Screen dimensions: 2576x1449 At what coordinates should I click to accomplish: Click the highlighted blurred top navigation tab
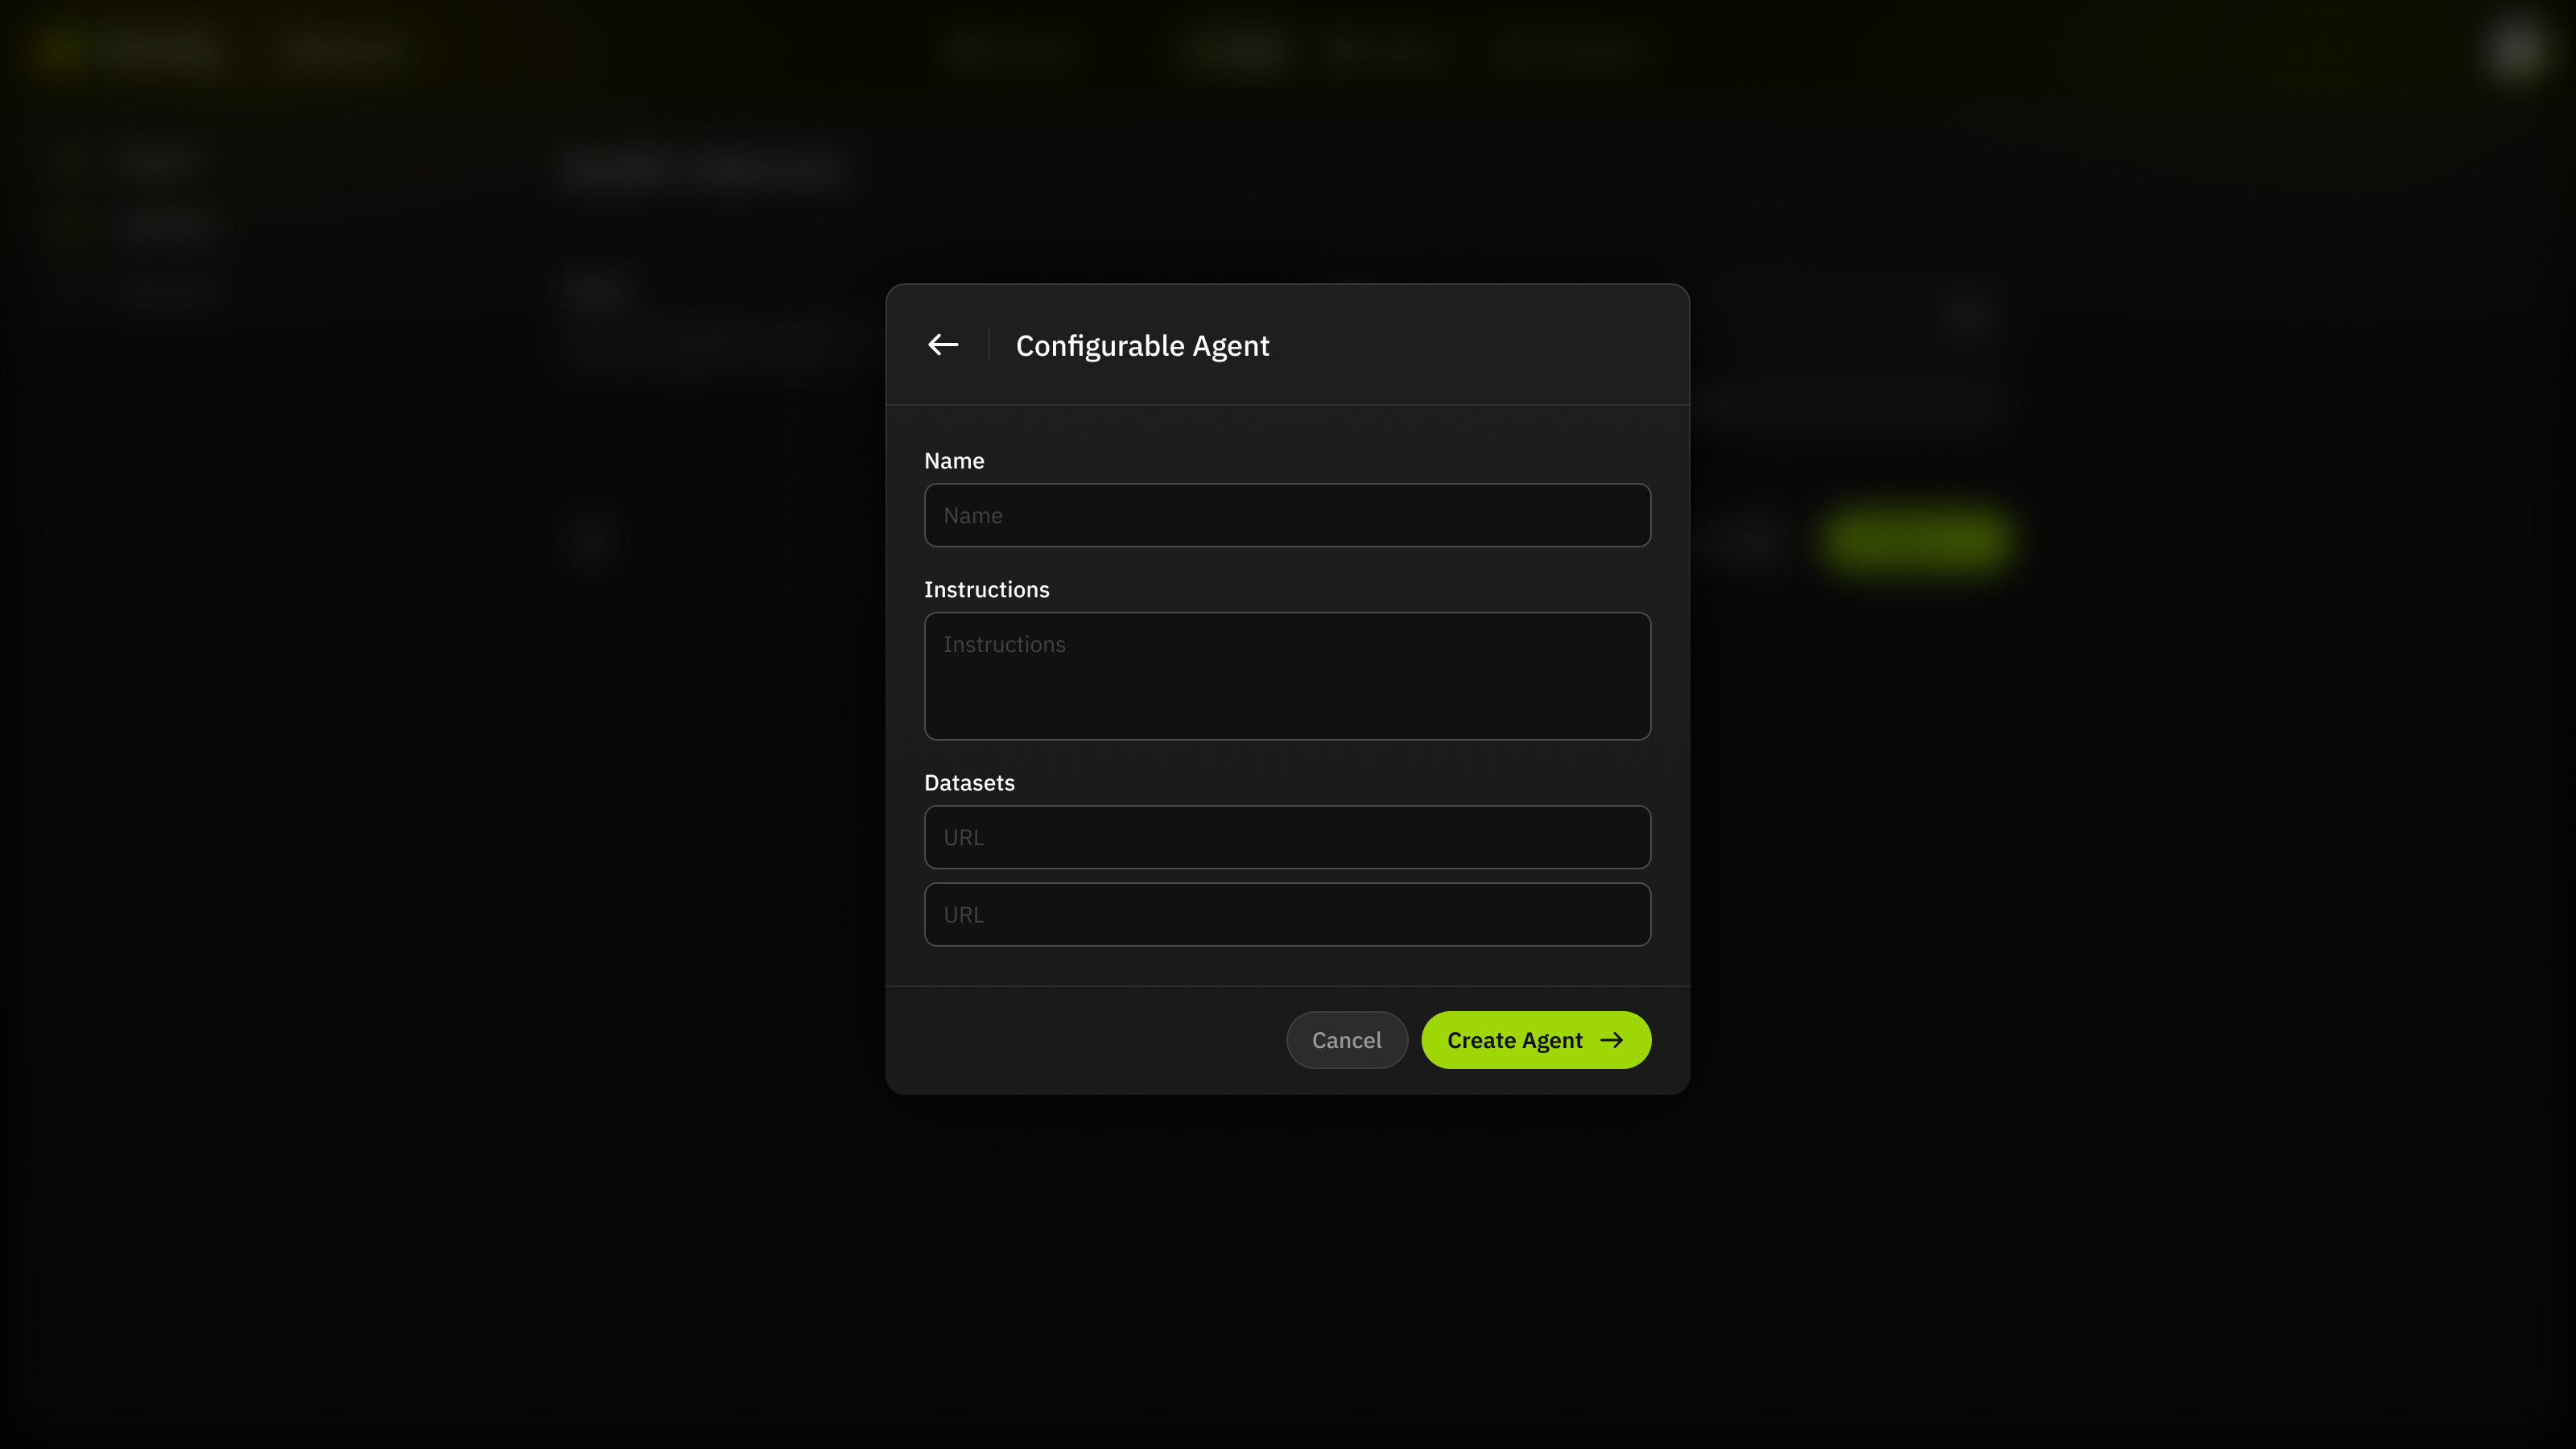pos(1239,50)
